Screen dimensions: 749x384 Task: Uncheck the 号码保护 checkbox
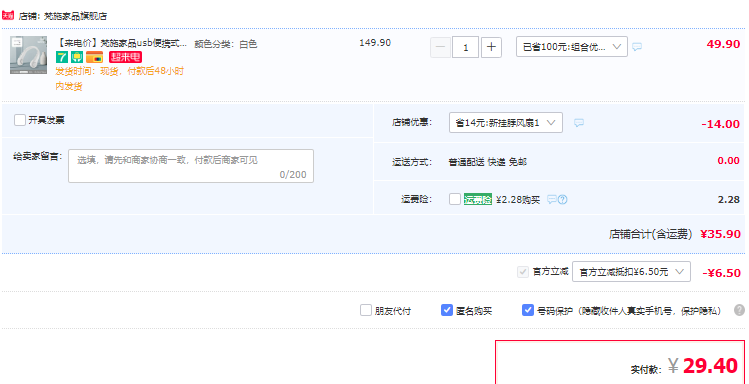click(528, 310)
